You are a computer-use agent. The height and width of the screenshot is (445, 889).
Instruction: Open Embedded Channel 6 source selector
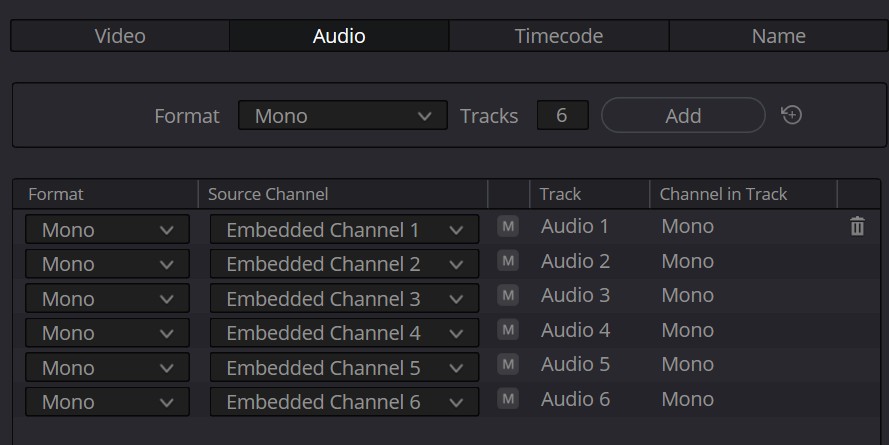tap(344, 402)
